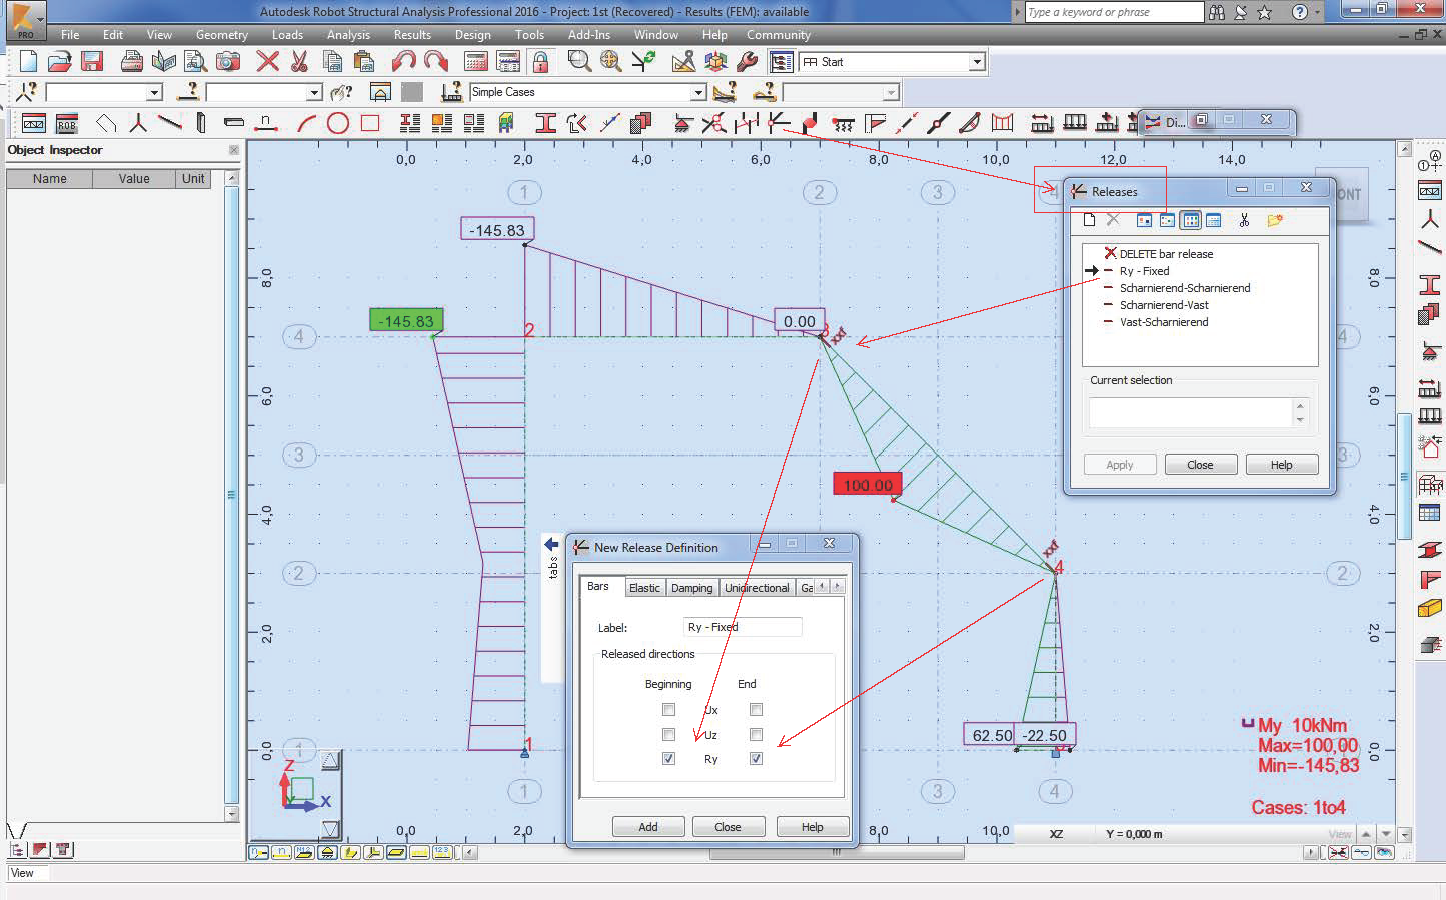Toggle the Beginning Uz release checkbox
1446x900 pixels.
tap(668, 735)
